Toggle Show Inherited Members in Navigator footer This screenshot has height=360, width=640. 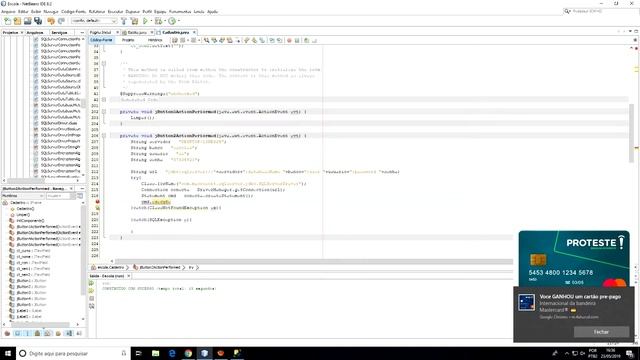tap(7, 333)
